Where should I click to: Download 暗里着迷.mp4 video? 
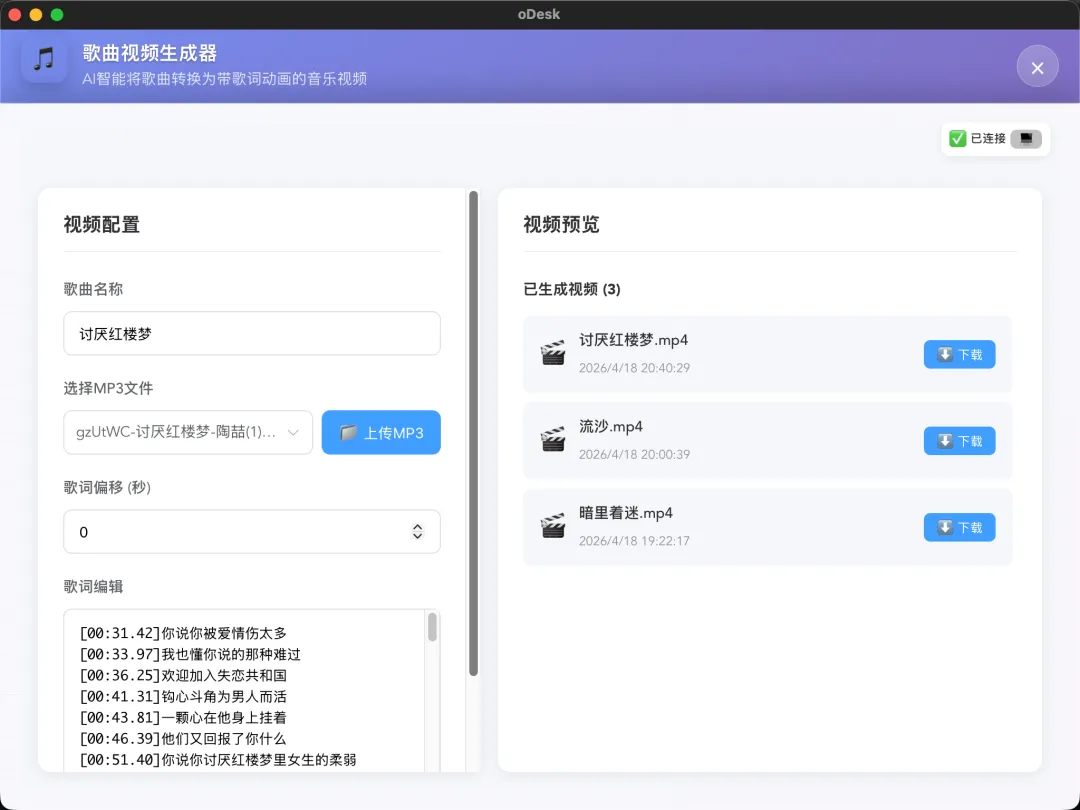click(959, 528)
